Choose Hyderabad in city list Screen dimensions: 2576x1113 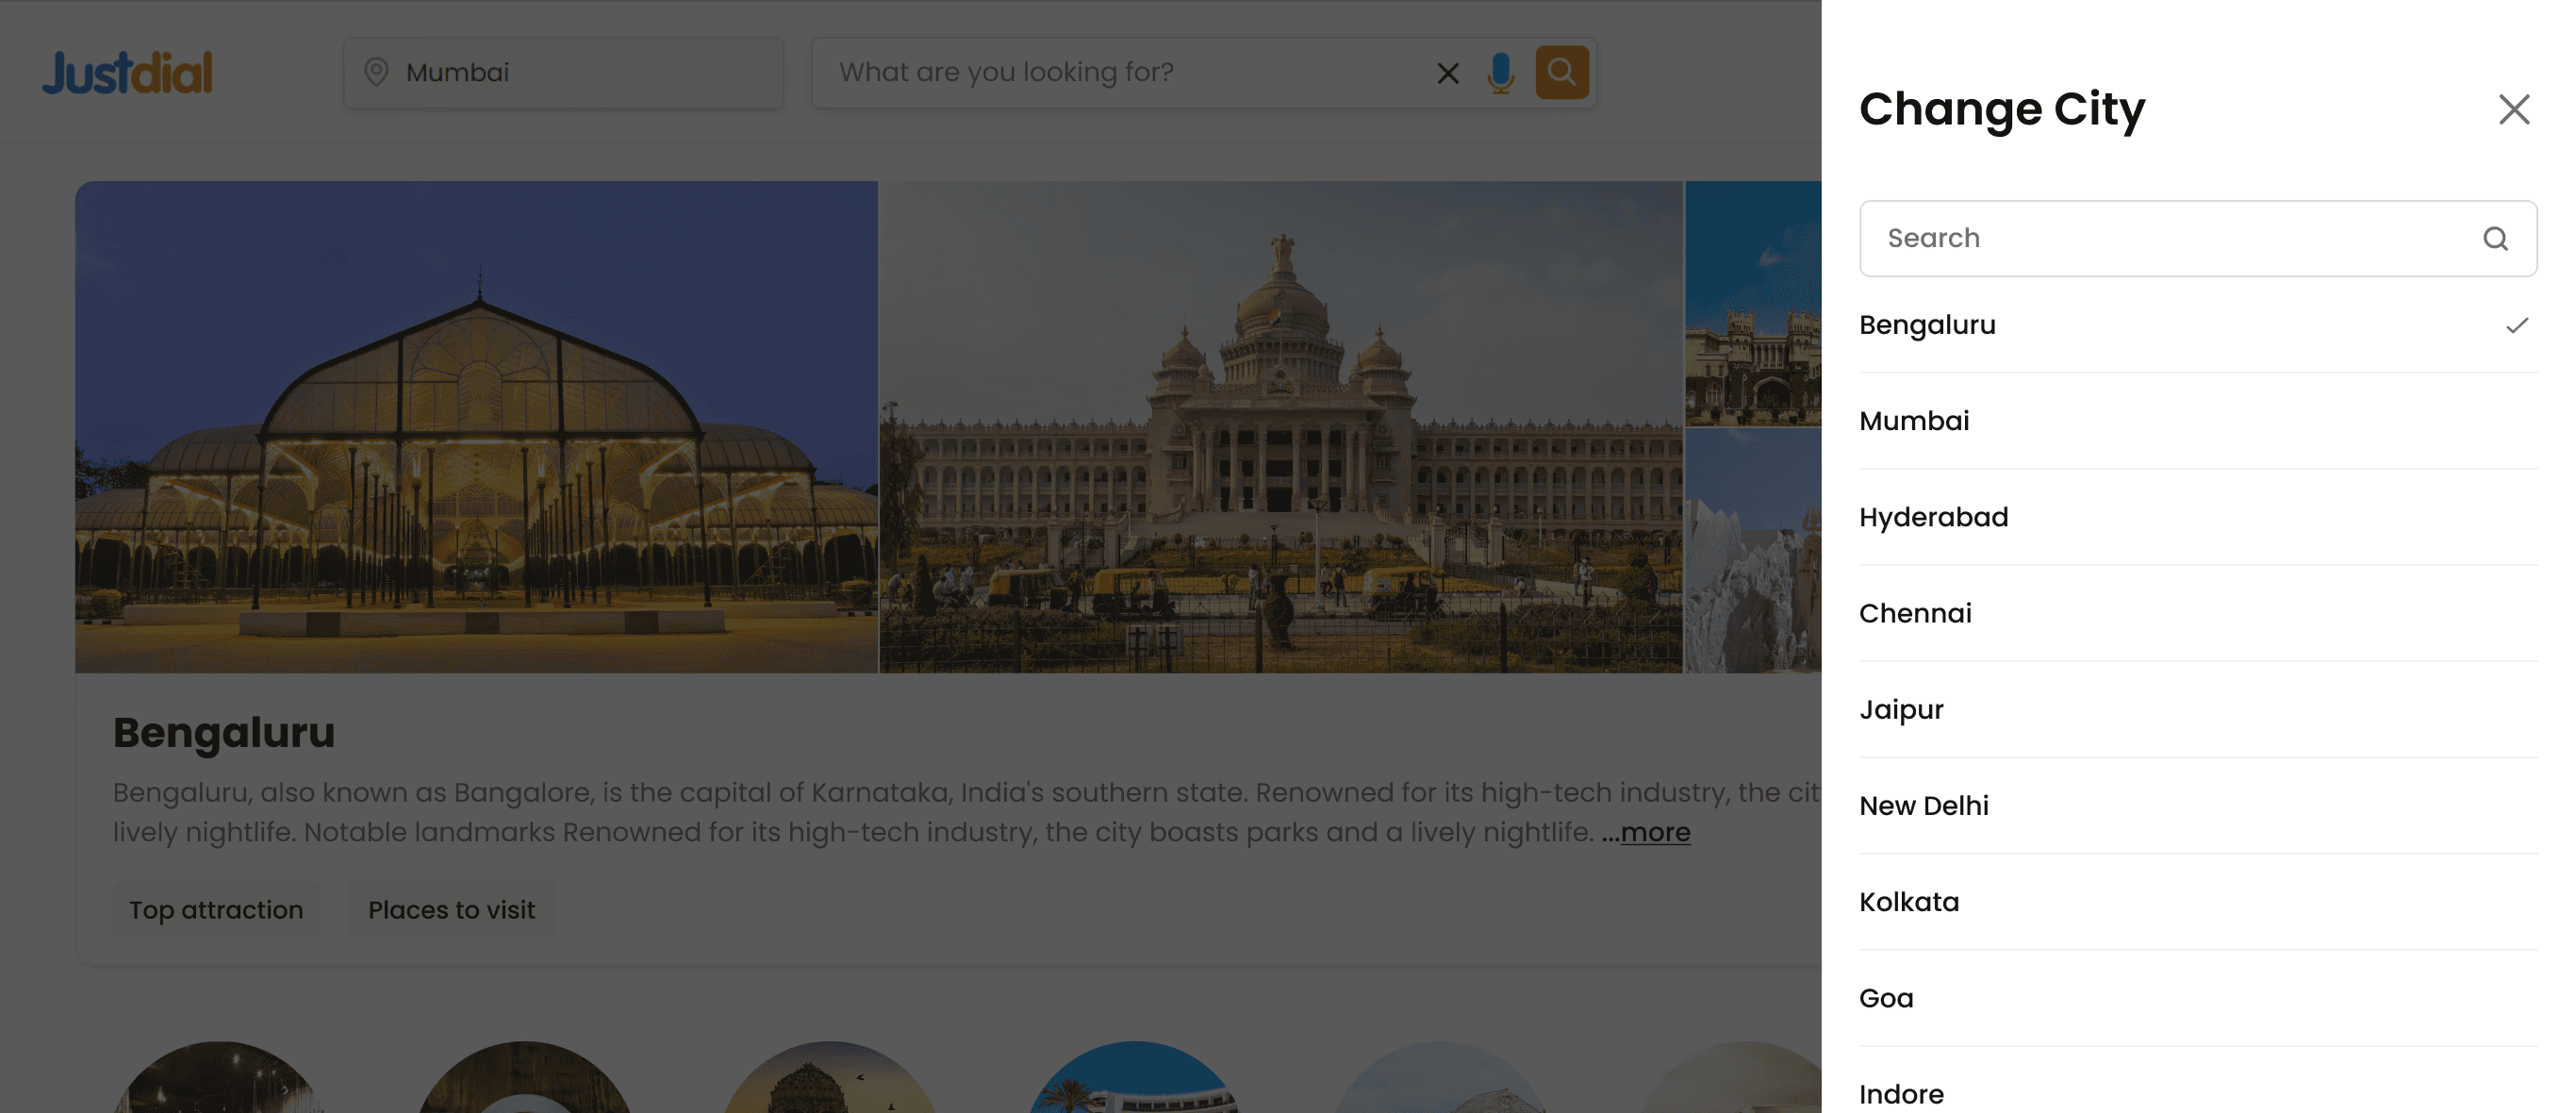pyautogui.click(x=1933, y=517)
